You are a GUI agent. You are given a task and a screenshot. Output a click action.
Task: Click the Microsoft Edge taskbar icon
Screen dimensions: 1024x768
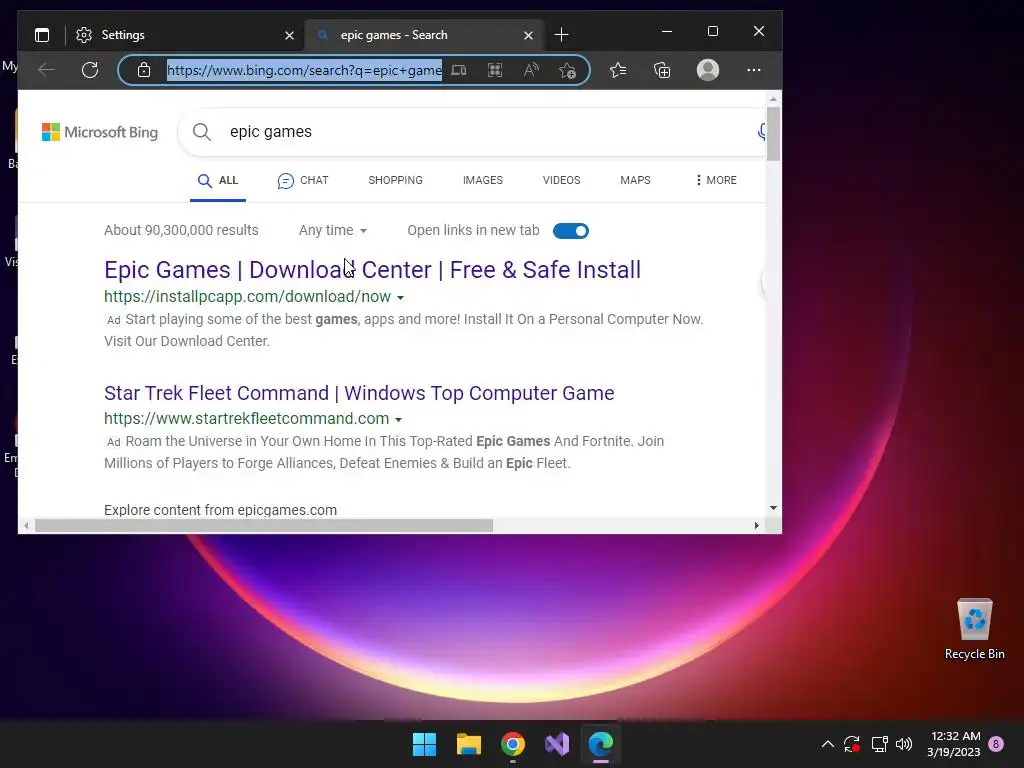[601, 744]
